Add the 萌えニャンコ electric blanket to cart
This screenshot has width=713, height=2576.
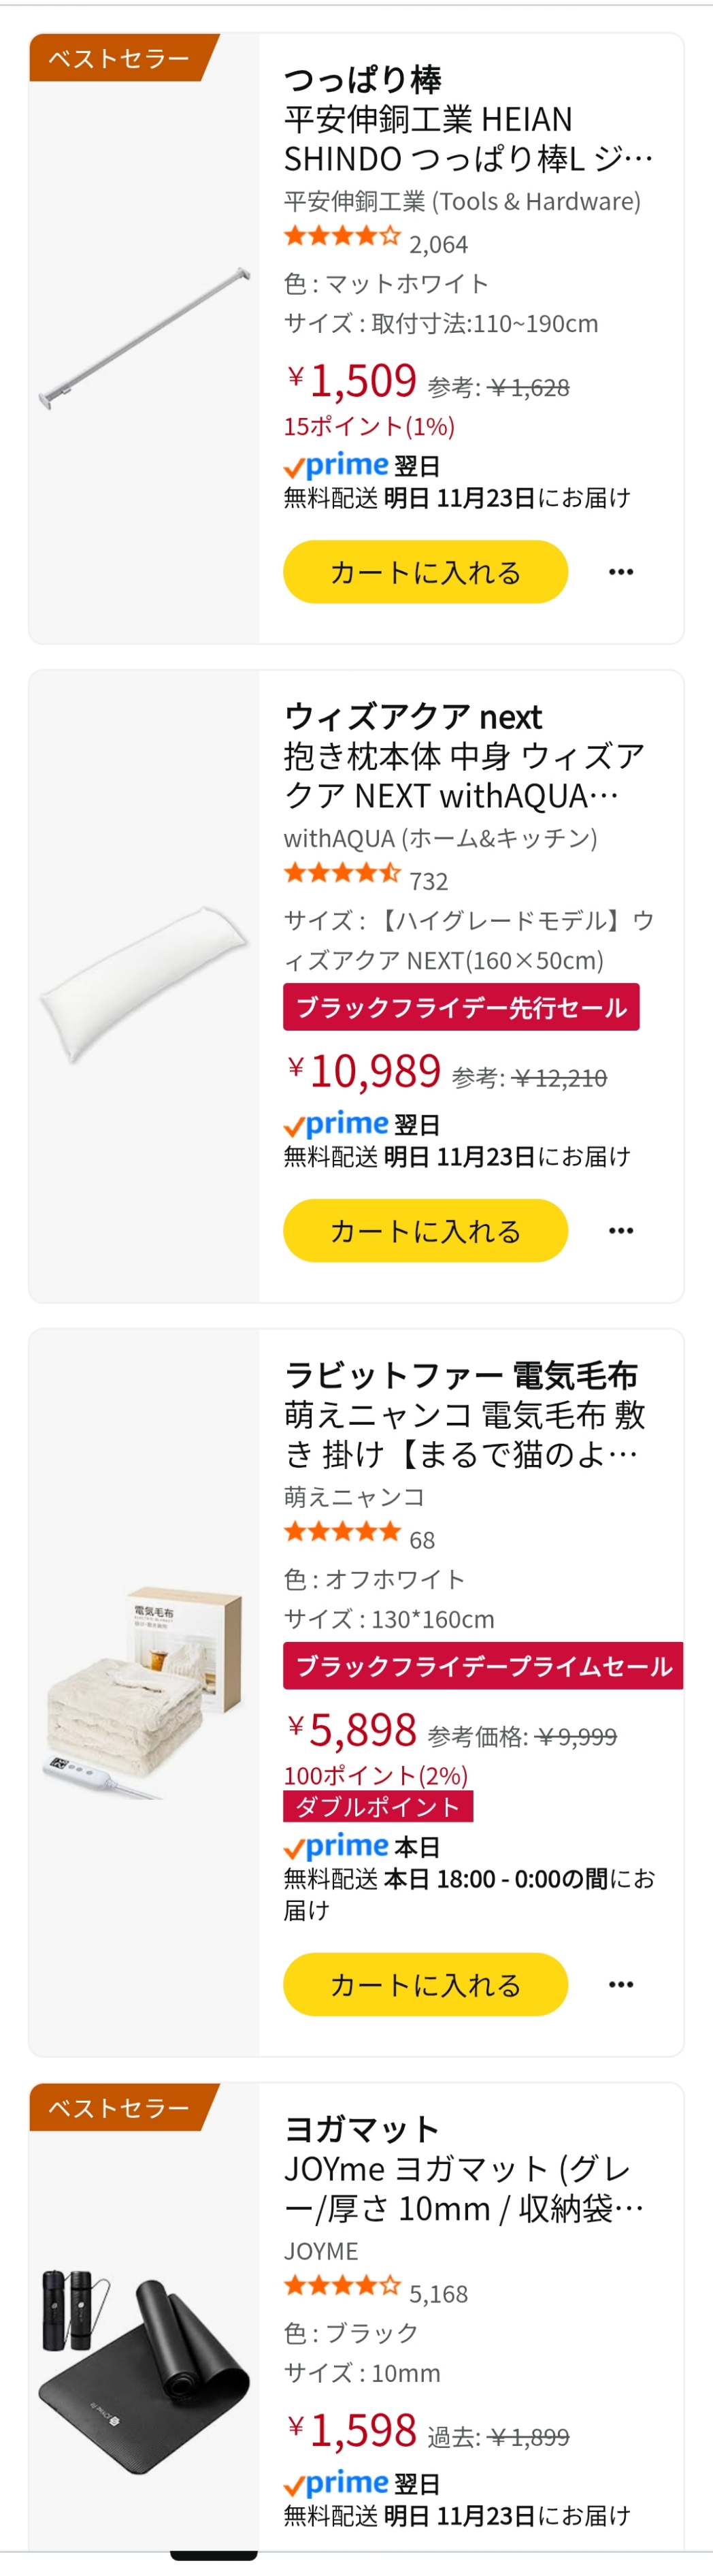pyautogui.click(x=425, y=1984)
